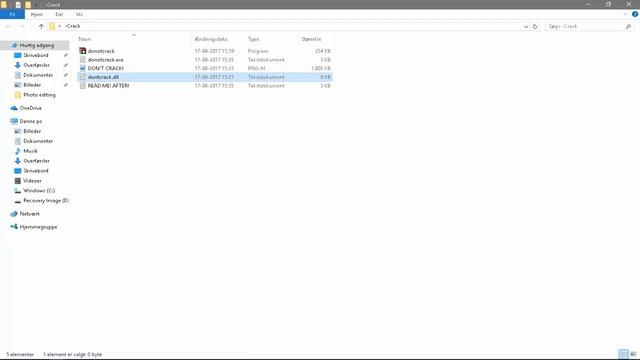640x360 pixels.
Task: Click the search magnifier icon
Action: tap(628, 27)
